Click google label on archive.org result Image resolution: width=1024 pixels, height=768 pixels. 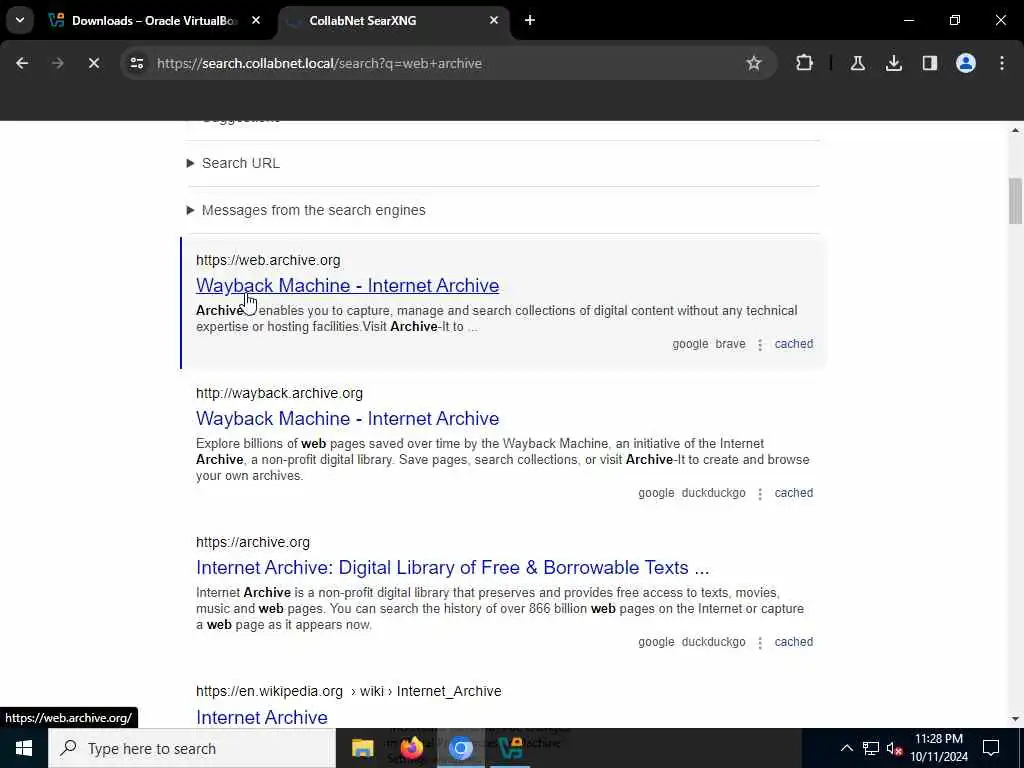tap(656, 642)
